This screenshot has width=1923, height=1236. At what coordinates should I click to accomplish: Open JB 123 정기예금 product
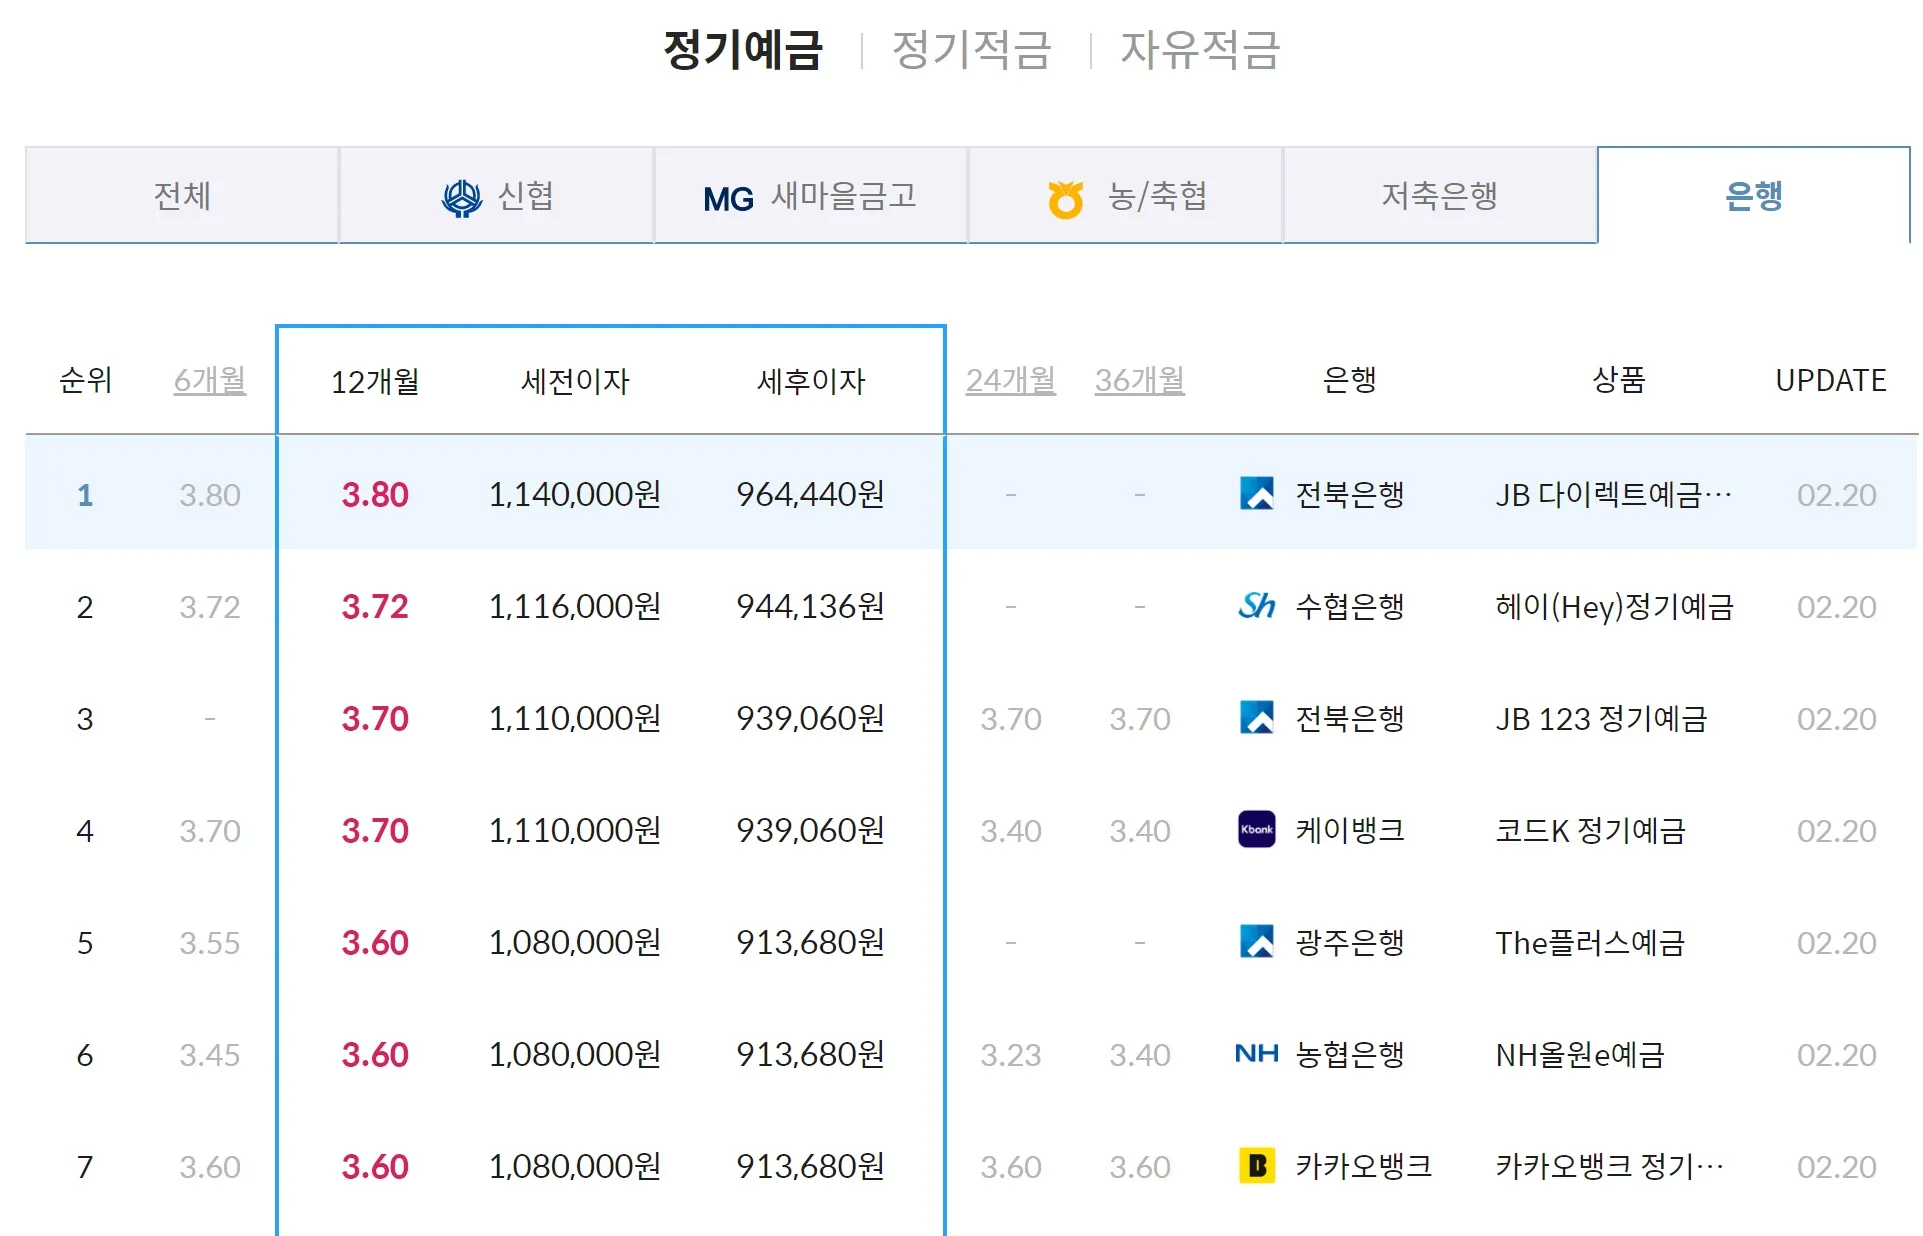point(1601,718)
